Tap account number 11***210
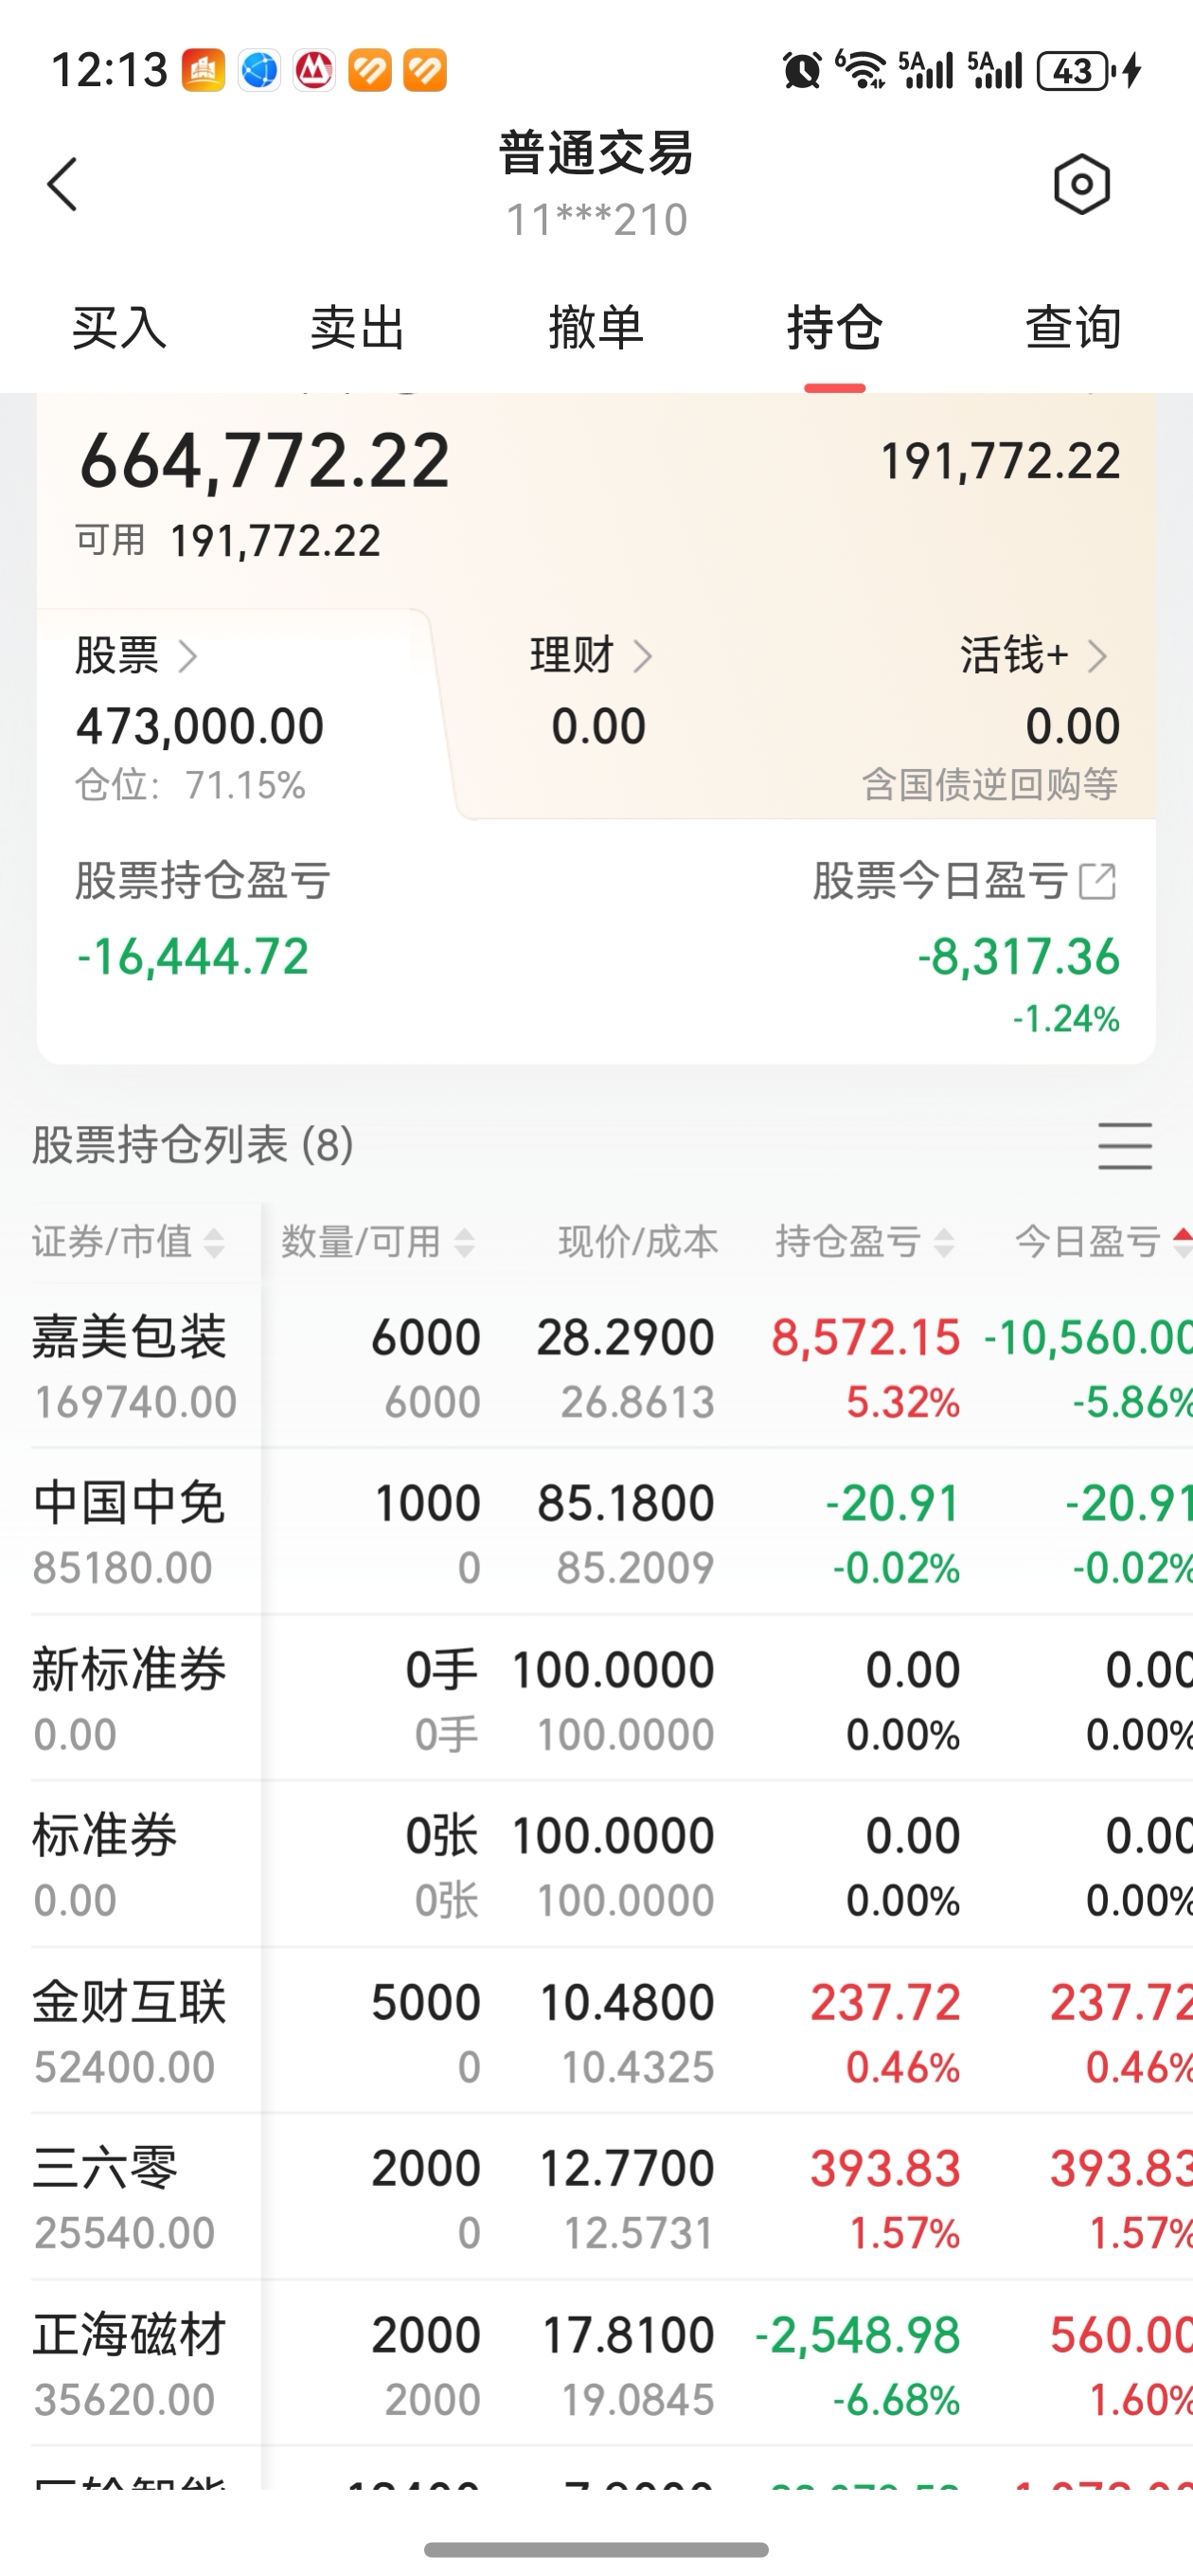 click(597, 220)
